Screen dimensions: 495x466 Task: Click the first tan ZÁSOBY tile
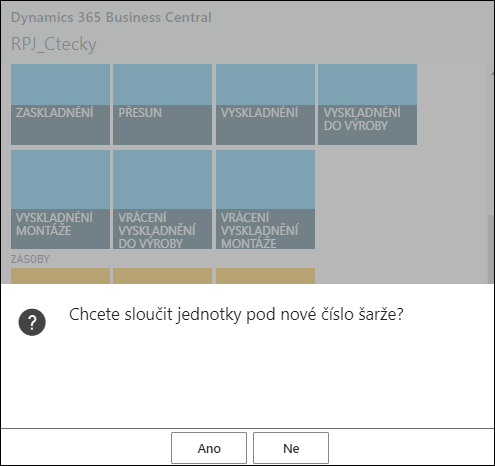click(x=60, y=276)
